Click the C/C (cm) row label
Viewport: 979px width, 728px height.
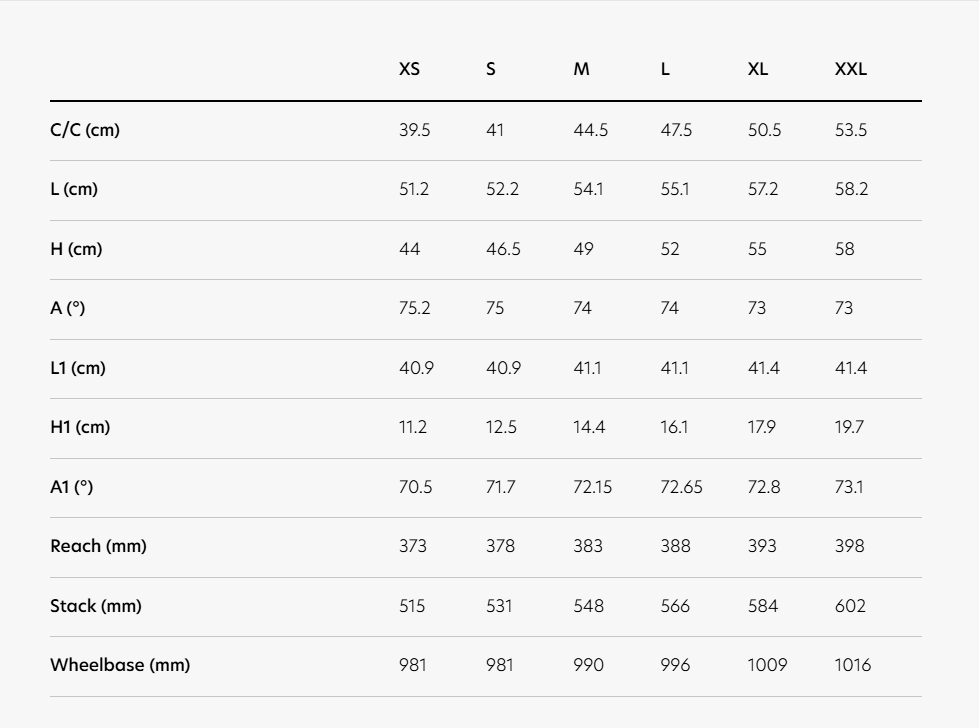pos(85,130)
